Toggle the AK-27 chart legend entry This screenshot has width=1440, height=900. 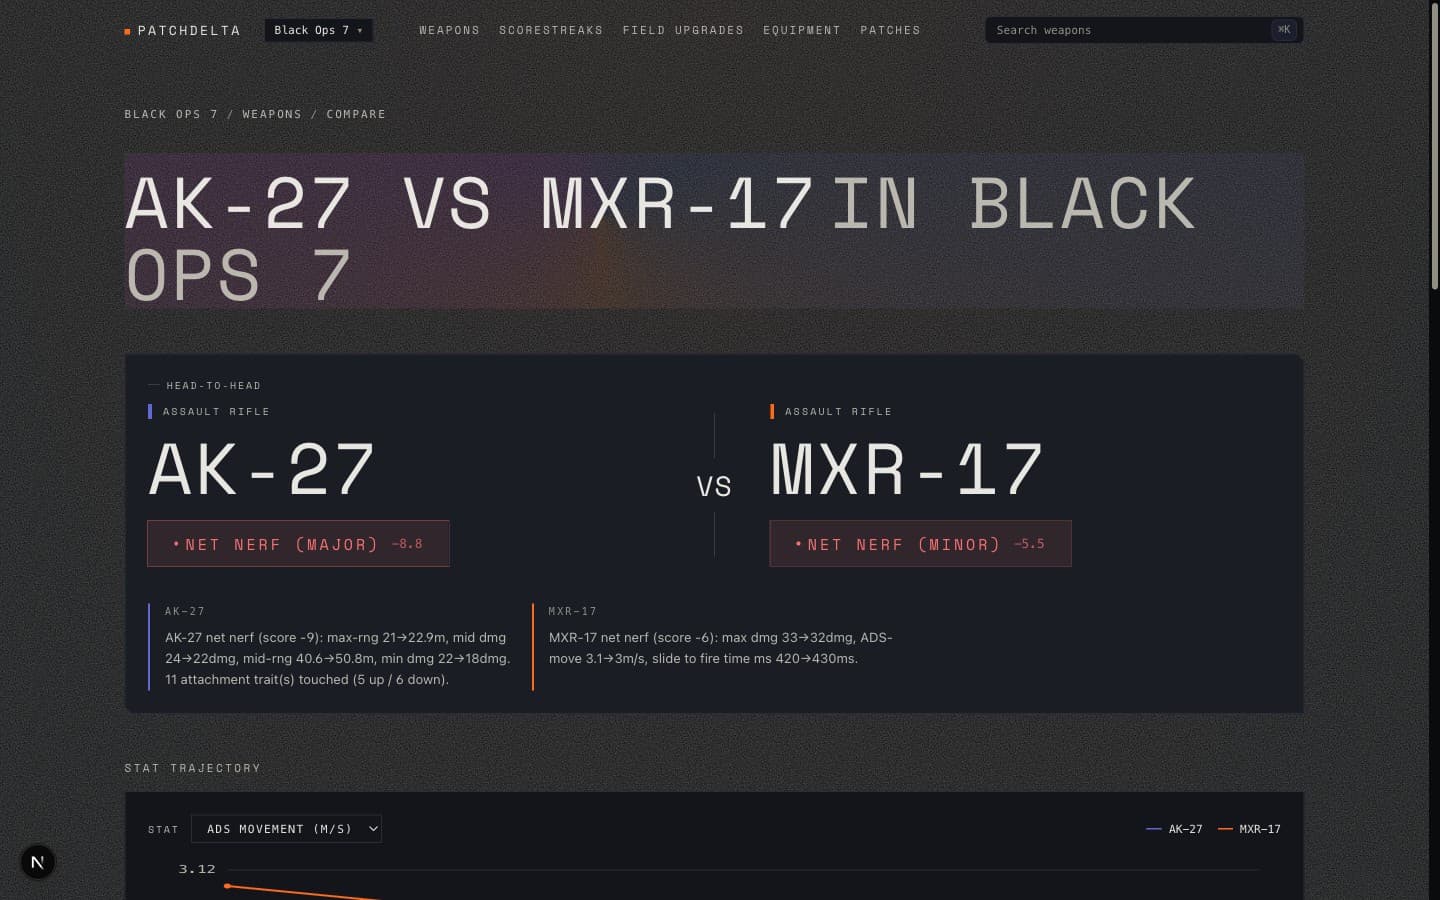(x=1174, y=829)
